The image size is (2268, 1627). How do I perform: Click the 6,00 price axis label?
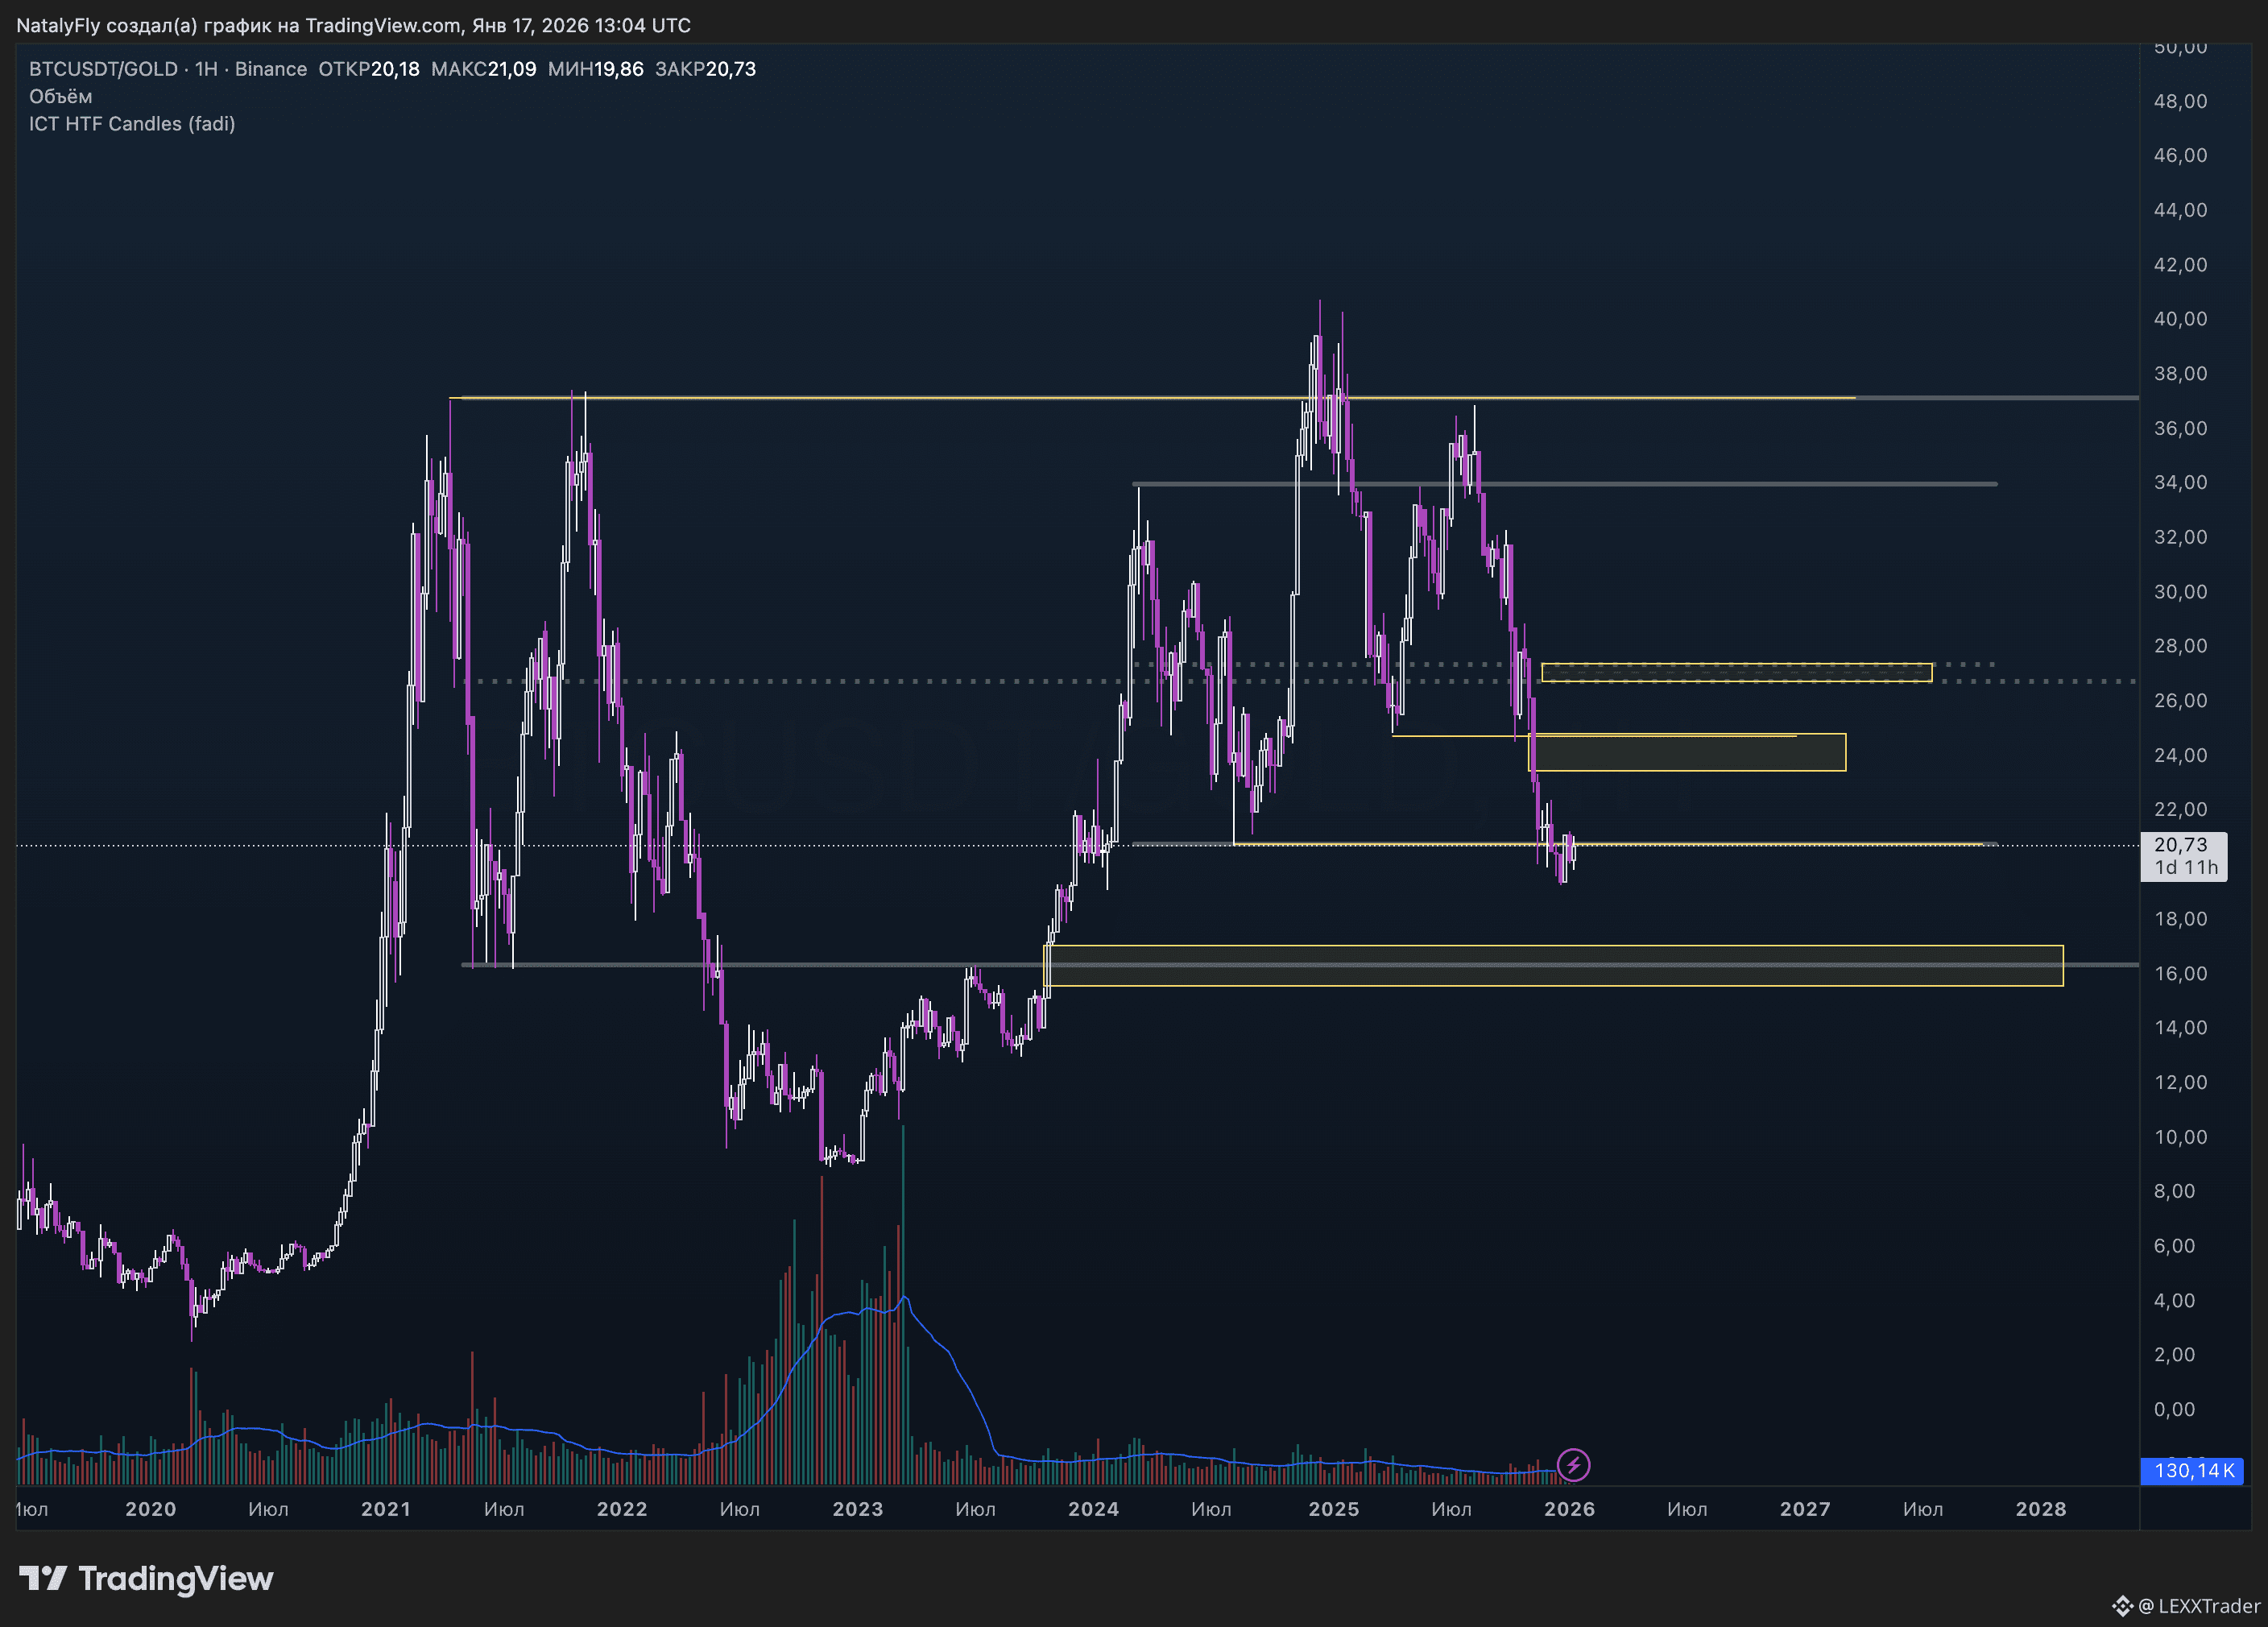click(x=2174, y=1246)
